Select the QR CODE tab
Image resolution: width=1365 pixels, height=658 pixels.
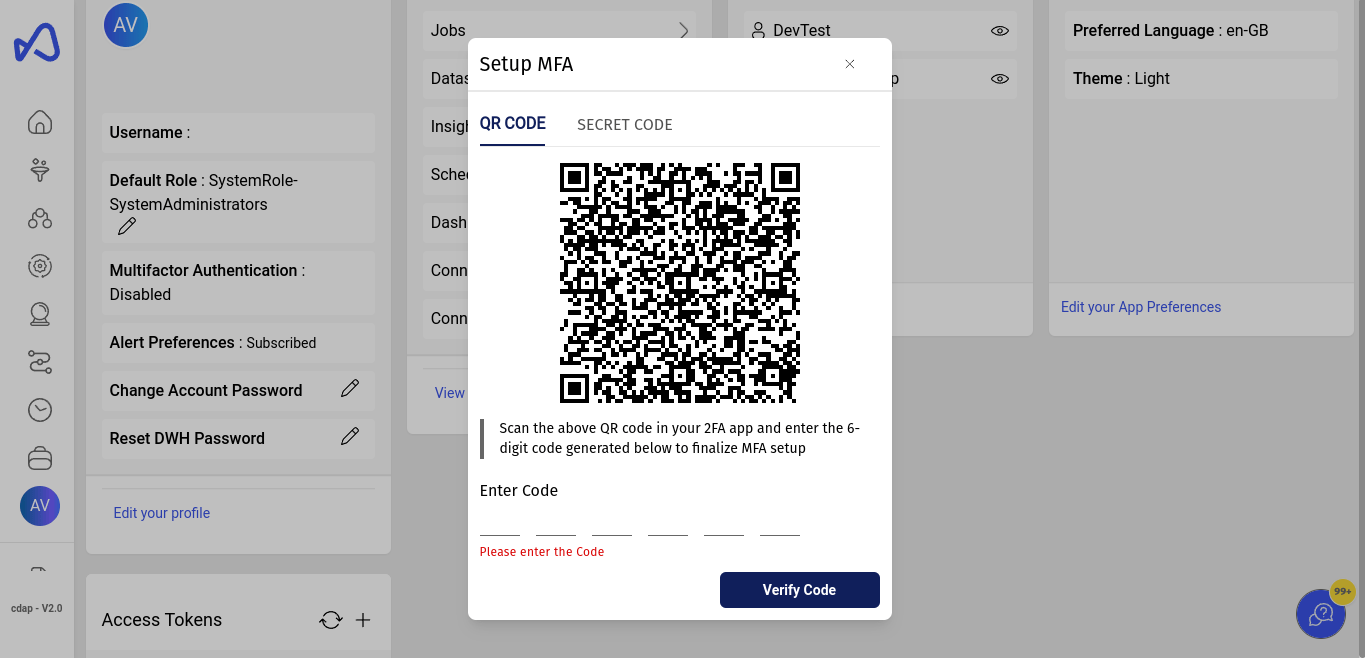[x=513, y=124]
